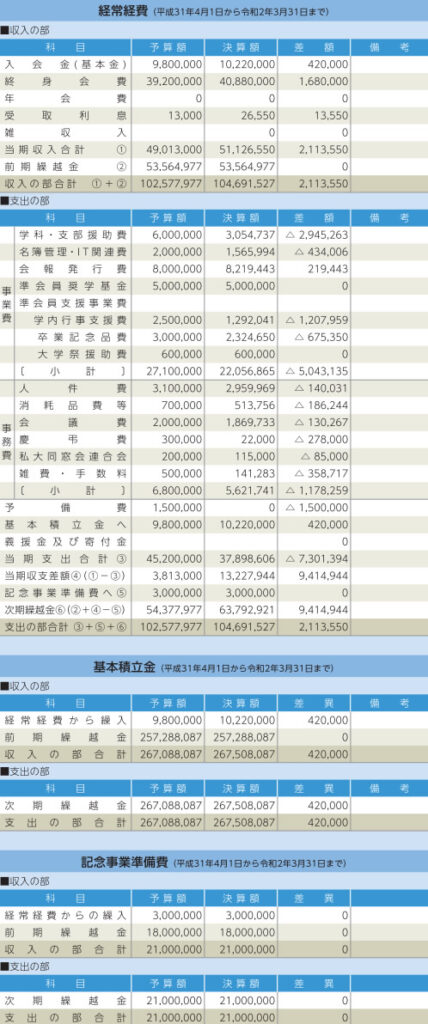Click the actual value 2,324,650
The image size is (428, 1024).
250,337
